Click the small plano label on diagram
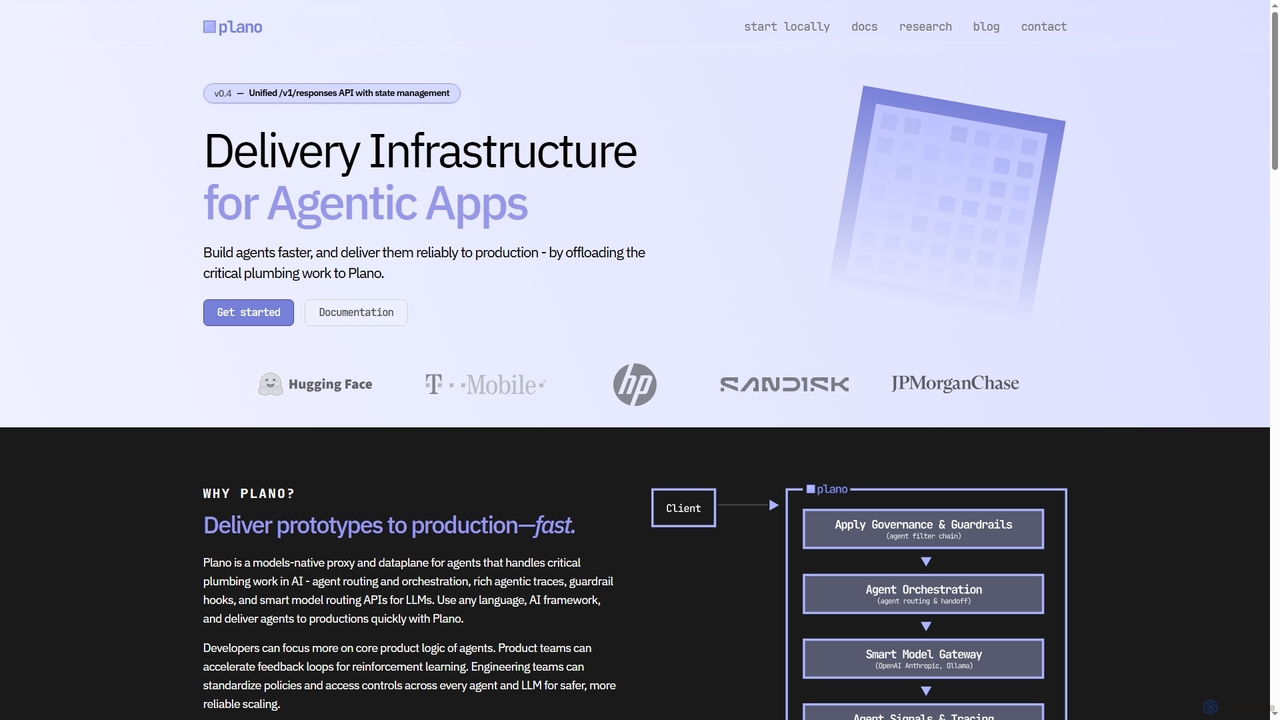 tap(827, 489)
